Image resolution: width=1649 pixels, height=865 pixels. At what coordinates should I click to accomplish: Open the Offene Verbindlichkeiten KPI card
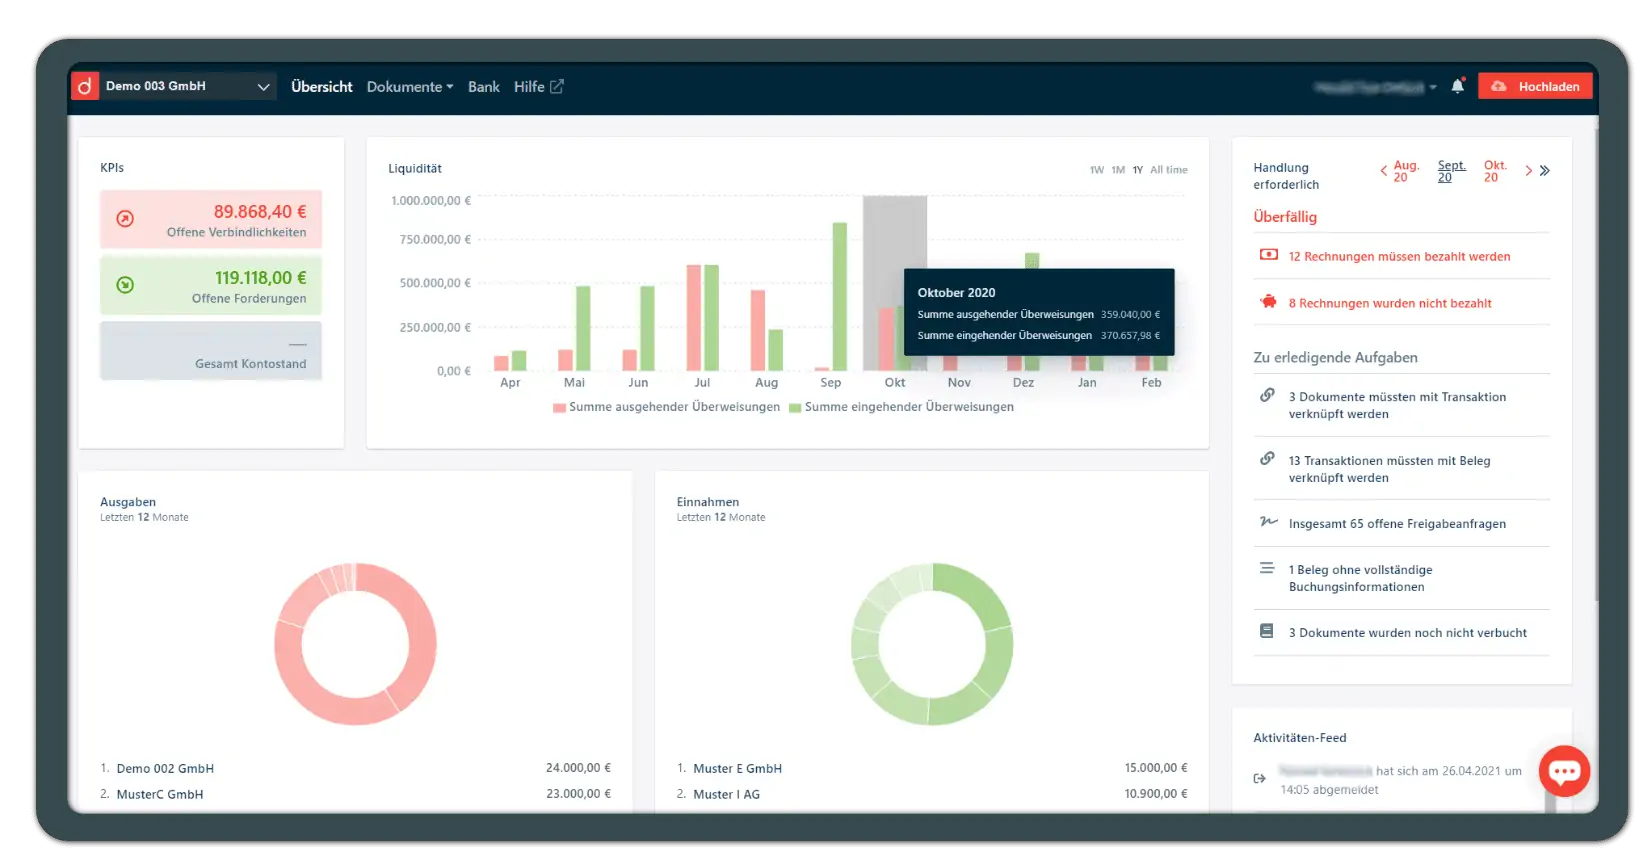(211, 219)
